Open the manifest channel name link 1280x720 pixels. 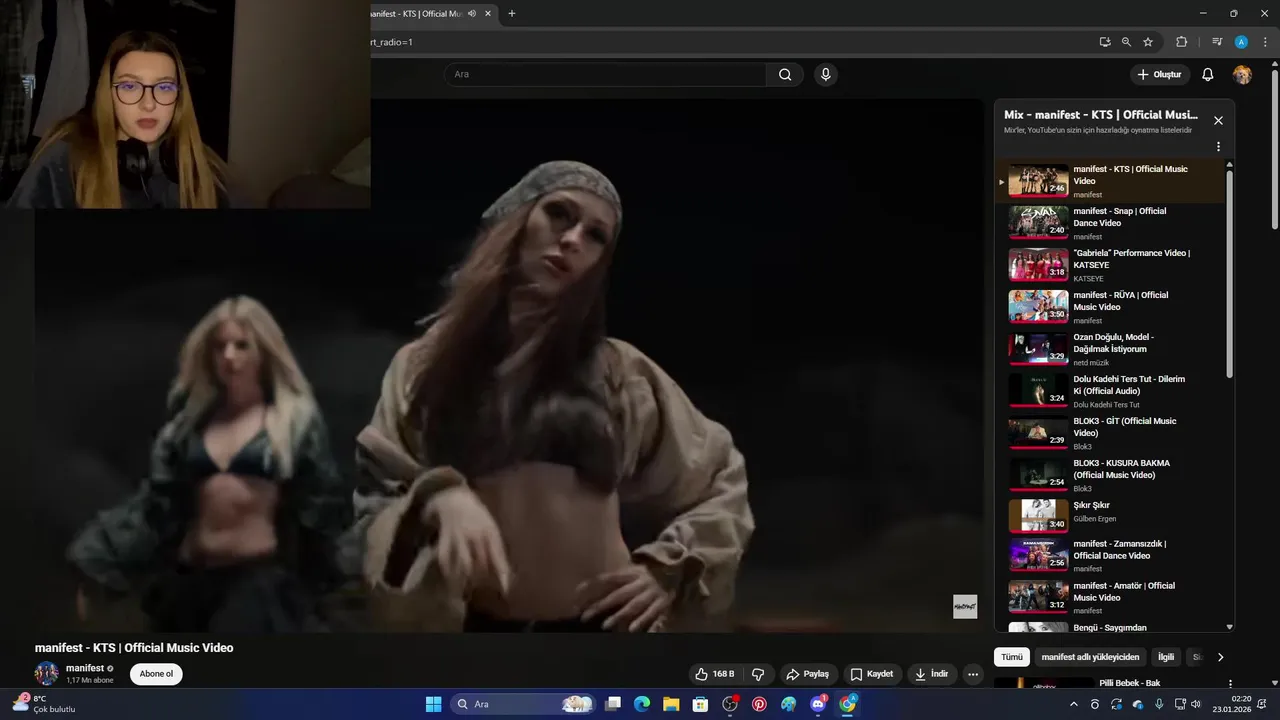(x=85, y=668)
